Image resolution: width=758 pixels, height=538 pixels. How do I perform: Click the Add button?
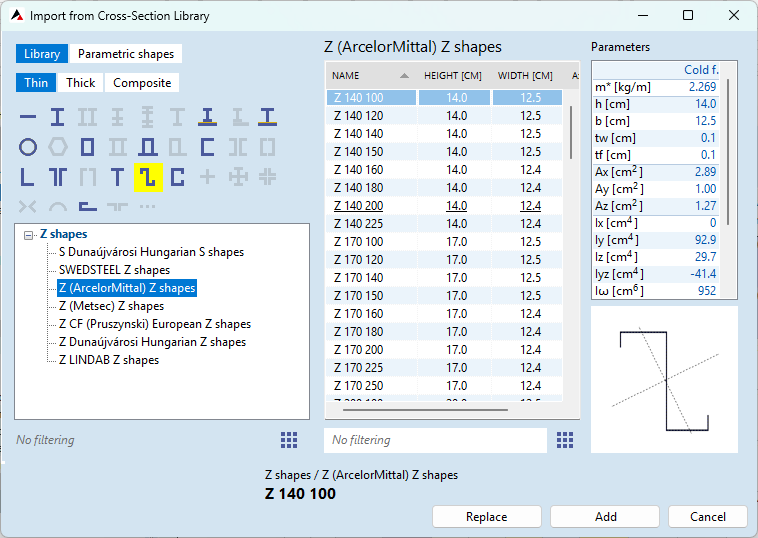605,517
